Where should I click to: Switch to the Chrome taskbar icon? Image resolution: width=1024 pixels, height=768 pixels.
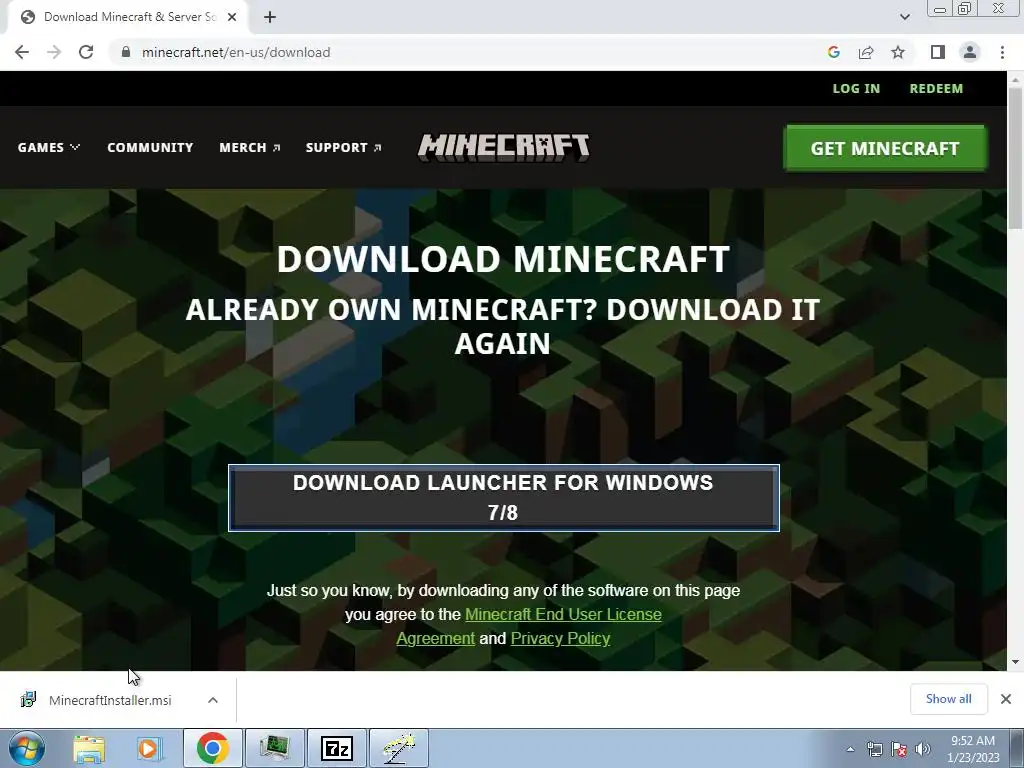coord(213,748)
